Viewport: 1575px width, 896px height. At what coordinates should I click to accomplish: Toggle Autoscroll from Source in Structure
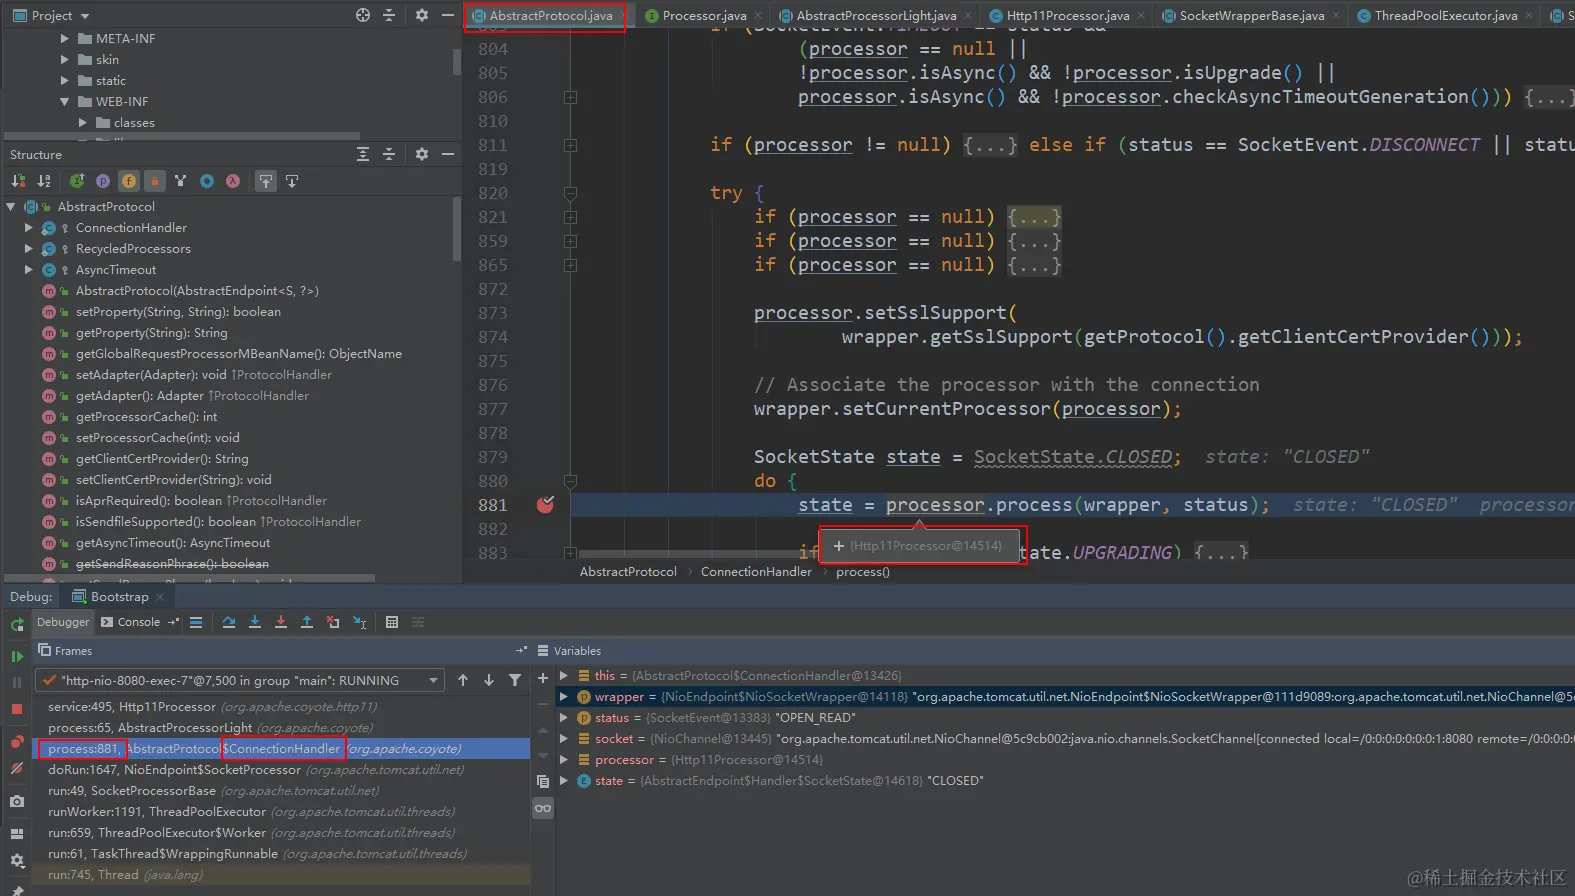pos(292,181)
